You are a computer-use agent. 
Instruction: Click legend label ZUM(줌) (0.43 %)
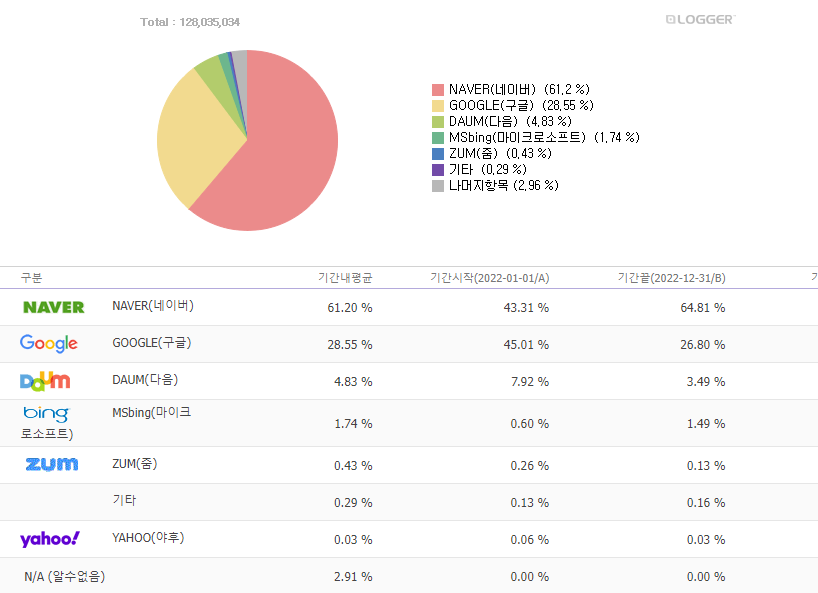pos(500,154)
